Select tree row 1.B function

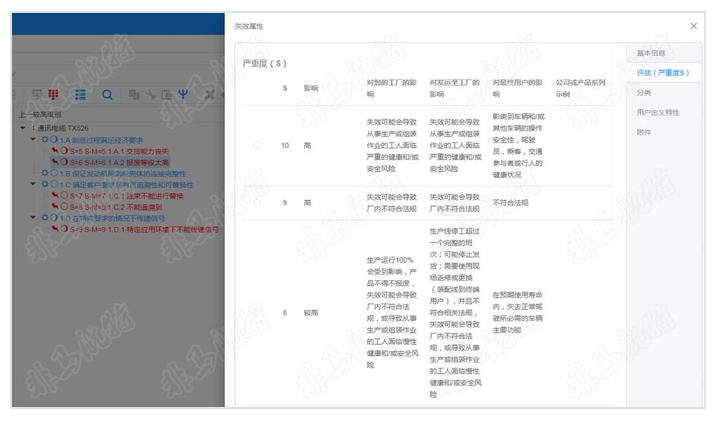123,173
